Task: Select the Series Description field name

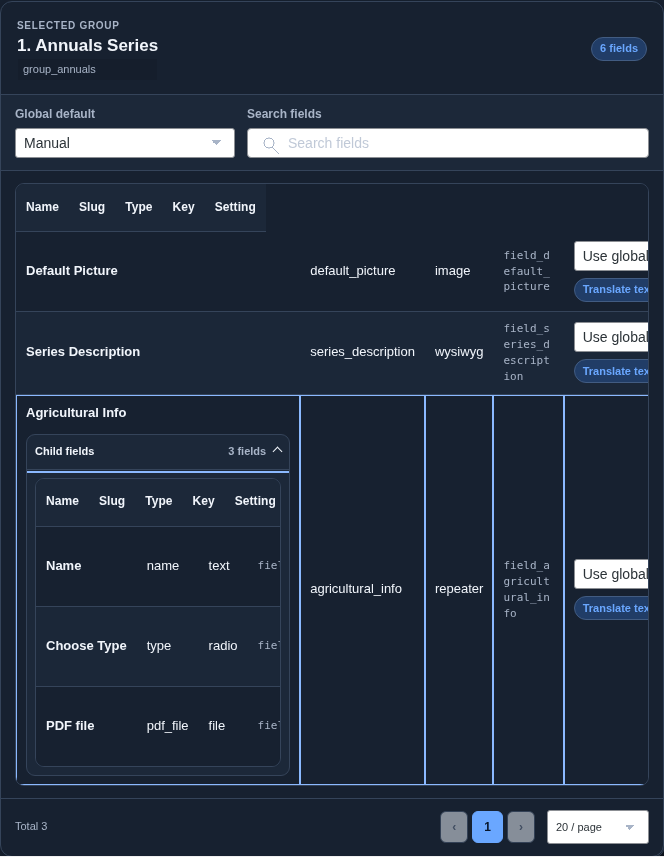Action: (83, 352)
